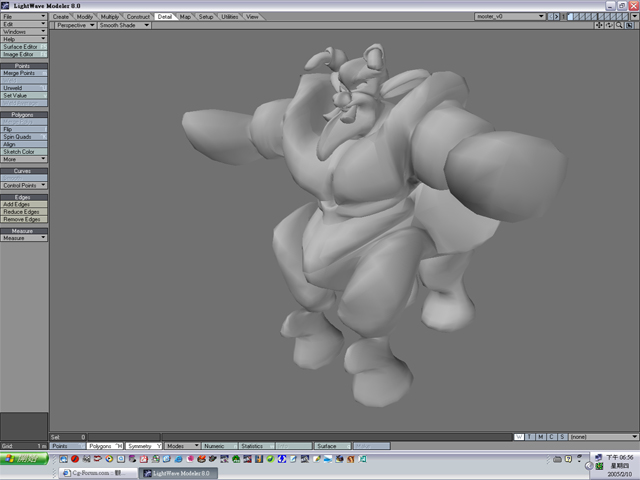Open the Surface Editor
The height and width of the screenshot is (480, 640).
(24, 47)
